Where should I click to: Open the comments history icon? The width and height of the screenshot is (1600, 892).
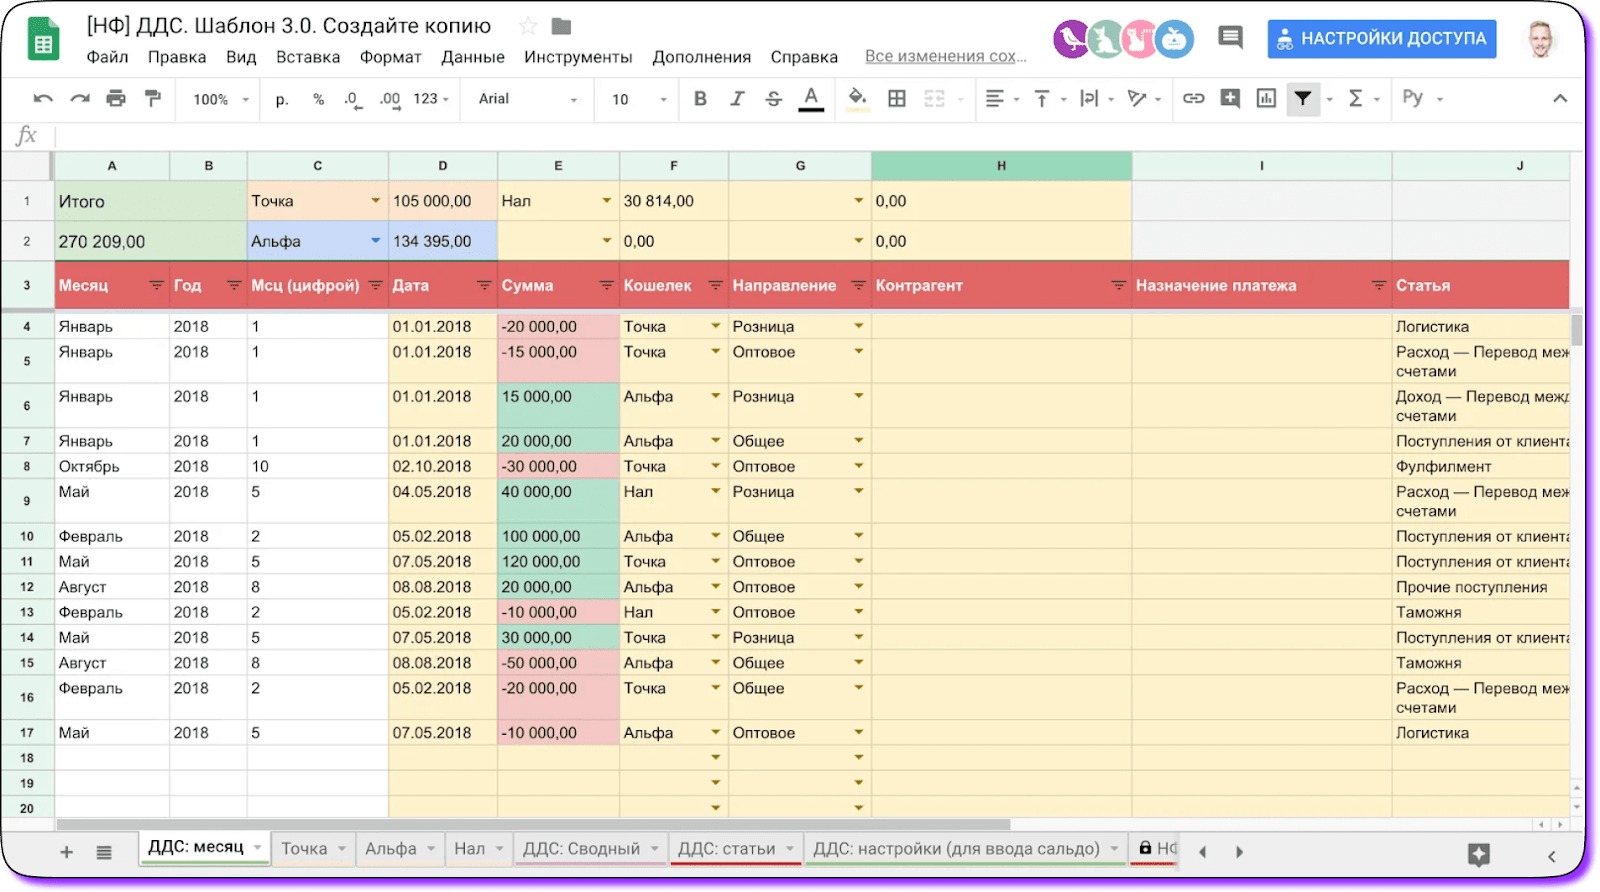tap(1230, 38)
